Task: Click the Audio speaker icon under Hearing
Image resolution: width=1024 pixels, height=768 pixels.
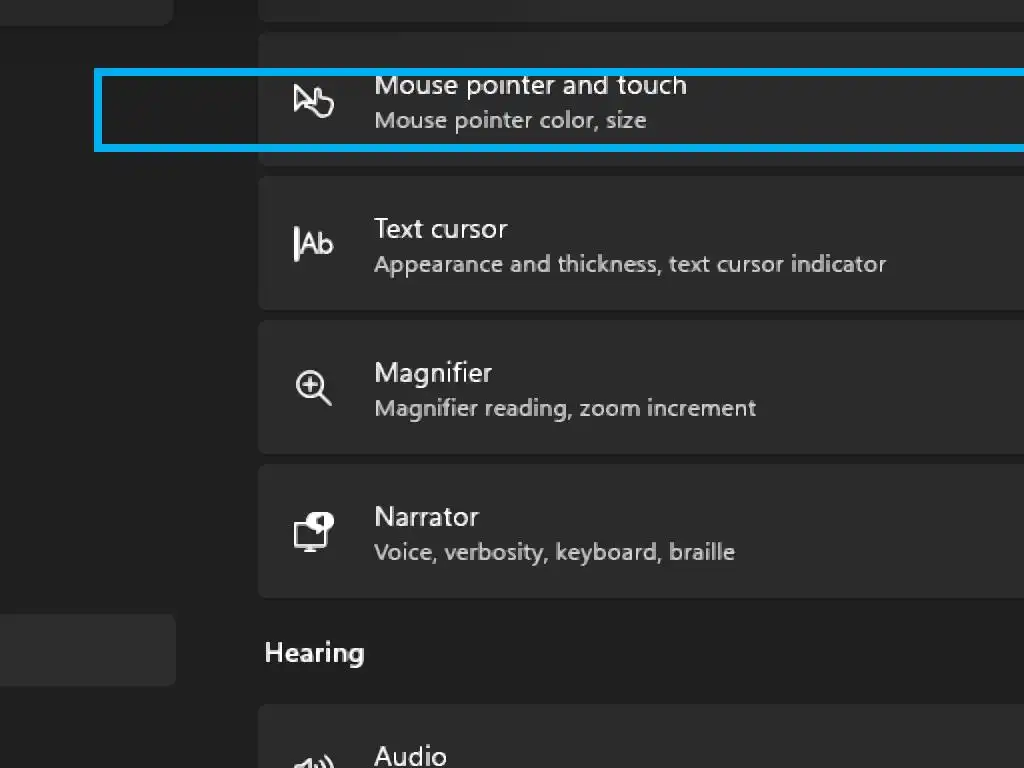Action: point(313,762)
